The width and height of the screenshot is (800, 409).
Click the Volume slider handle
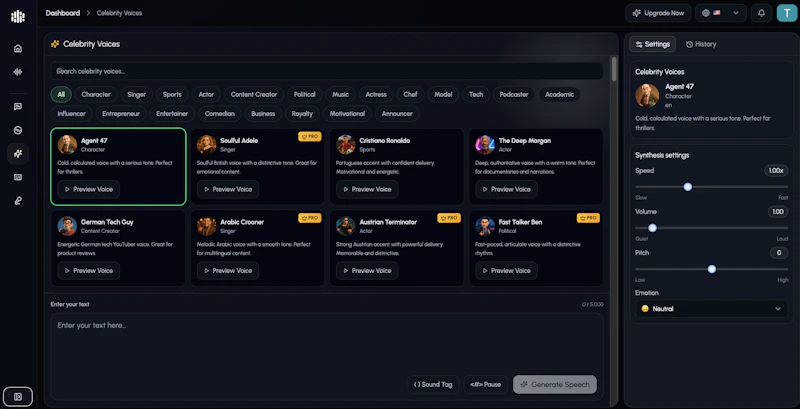652,228
